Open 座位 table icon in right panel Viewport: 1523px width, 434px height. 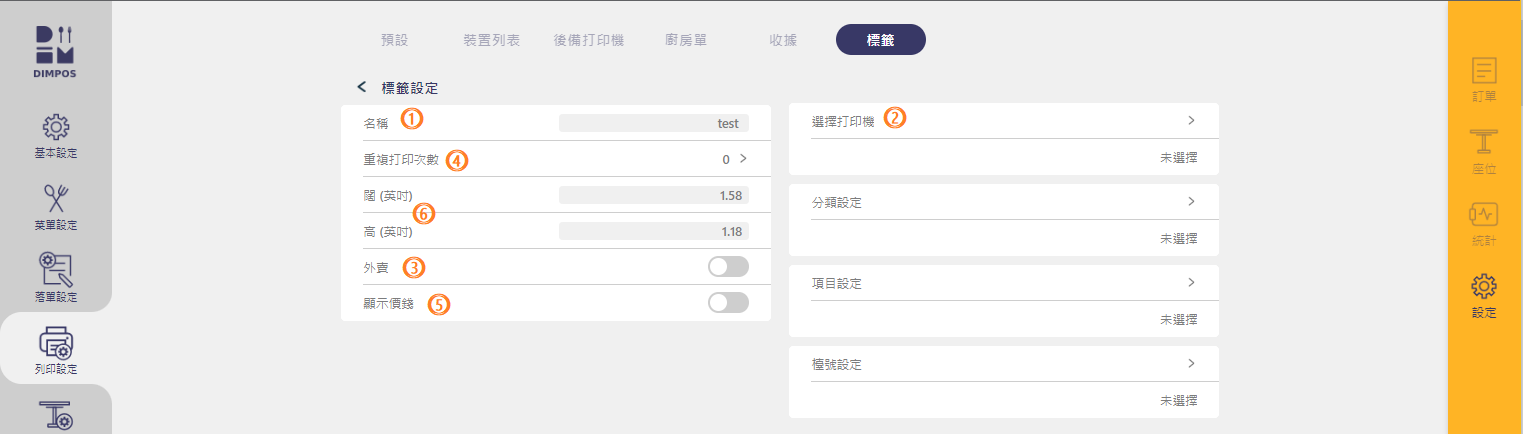1484,143
